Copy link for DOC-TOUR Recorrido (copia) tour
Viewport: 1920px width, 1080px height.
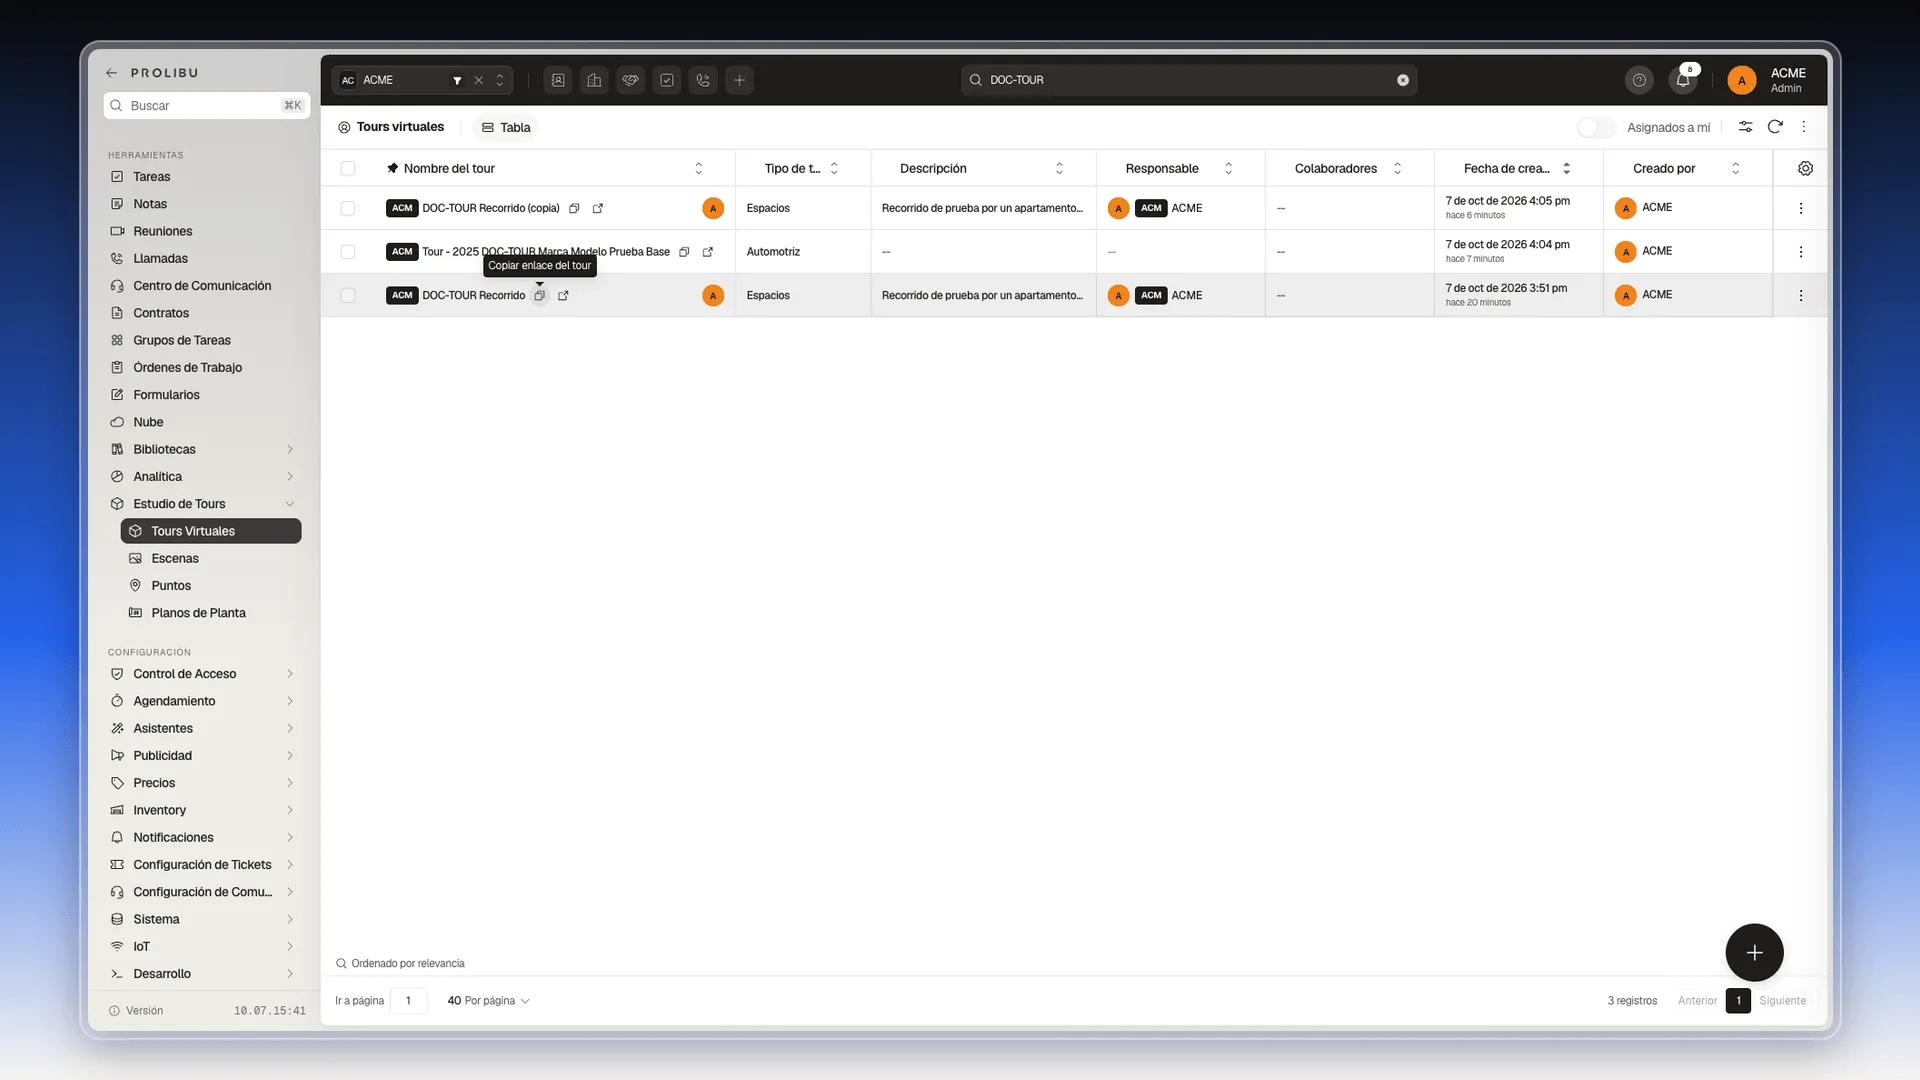[574, 208]
